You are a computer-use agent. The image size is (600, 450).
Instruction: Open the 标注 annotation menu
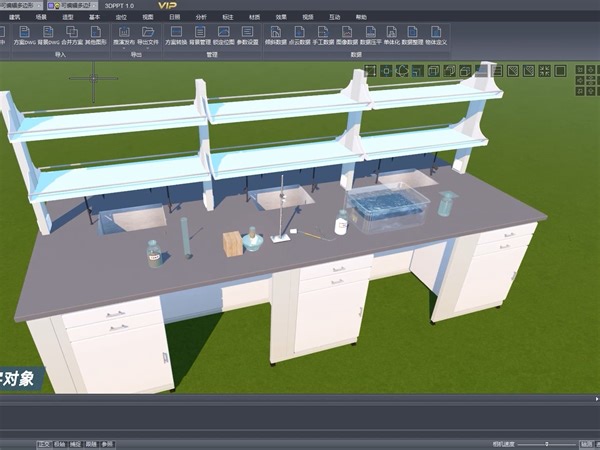pos(228,17)
